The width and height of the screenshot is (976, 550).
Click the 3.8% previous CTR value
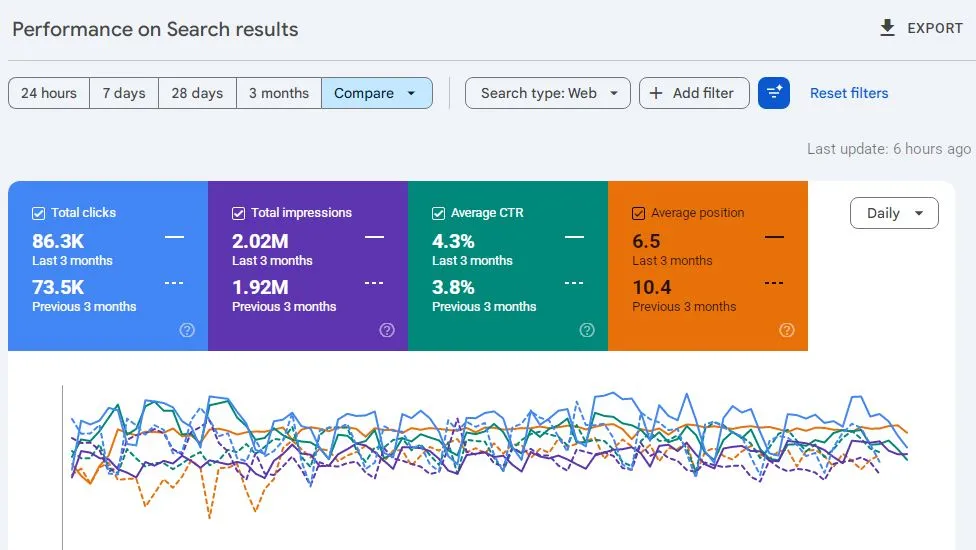(453, 287)
